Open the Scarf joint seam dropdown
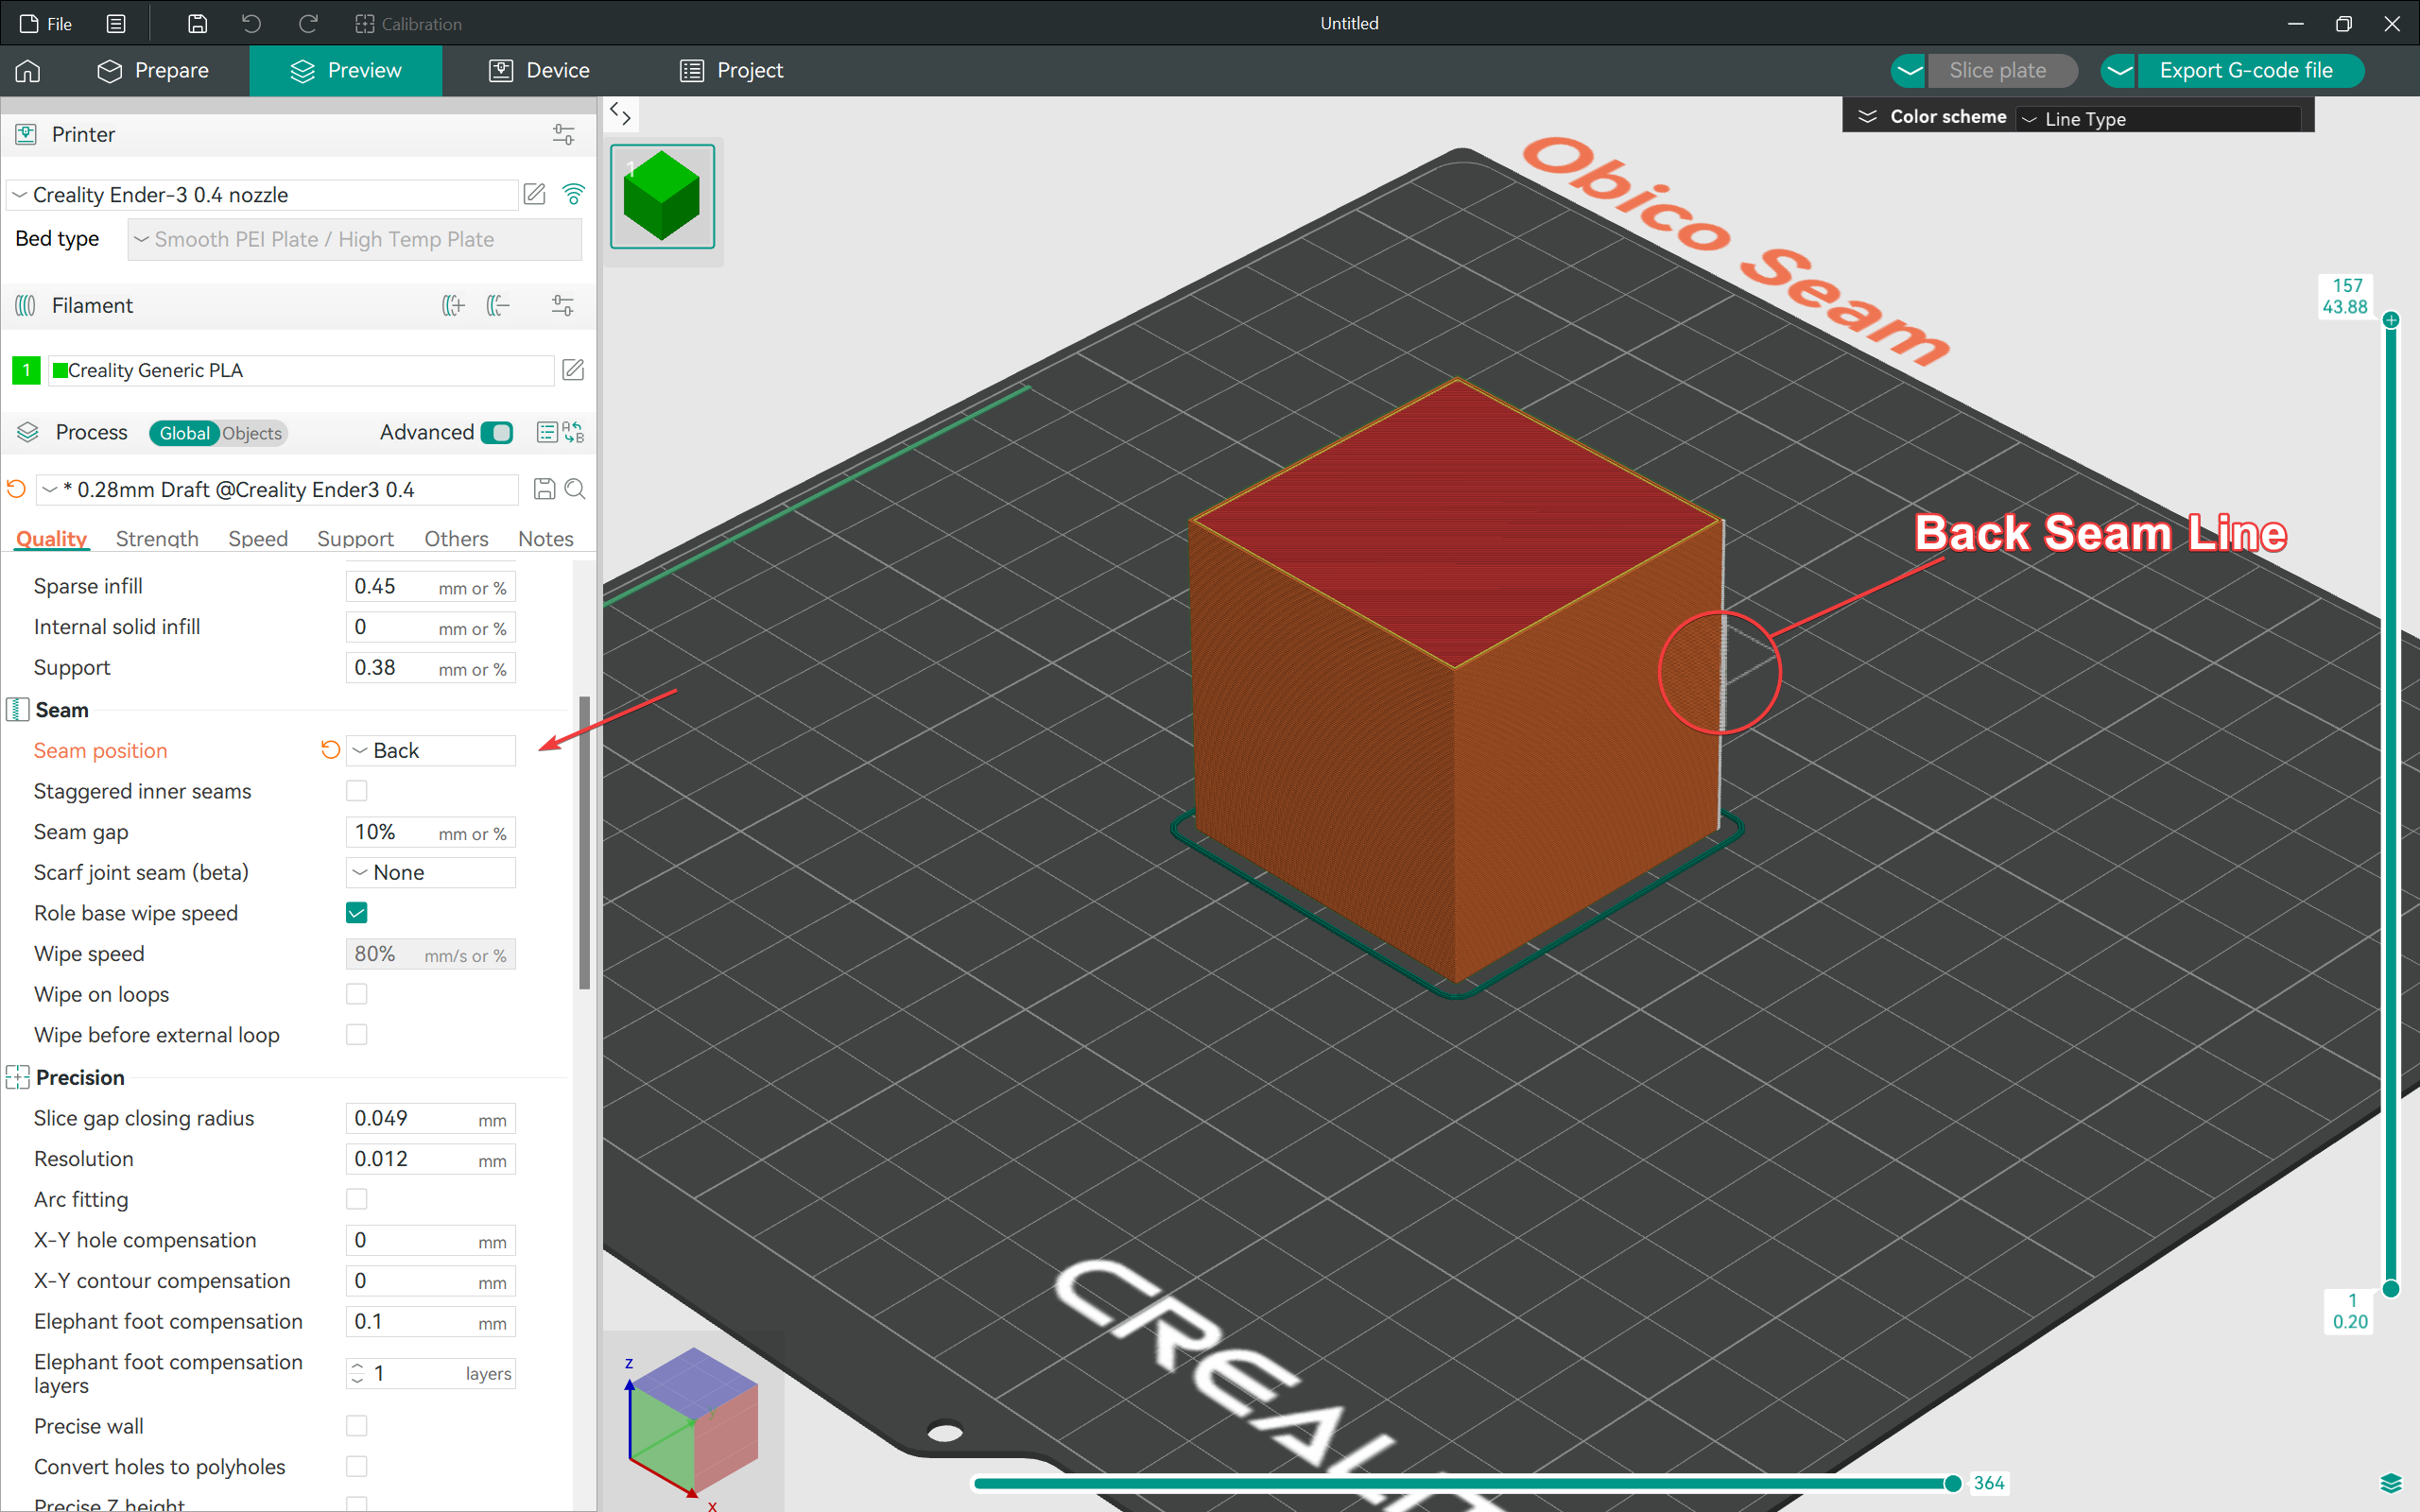This screenshot has height=1512, width=2420. (431, 873)
